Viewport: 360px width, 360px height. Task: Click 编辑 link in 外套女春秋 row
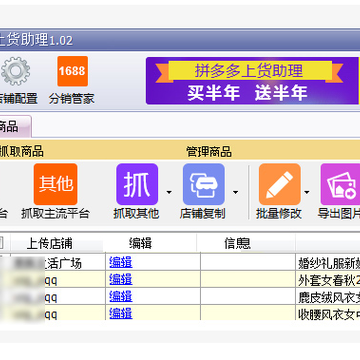(121, 279)
